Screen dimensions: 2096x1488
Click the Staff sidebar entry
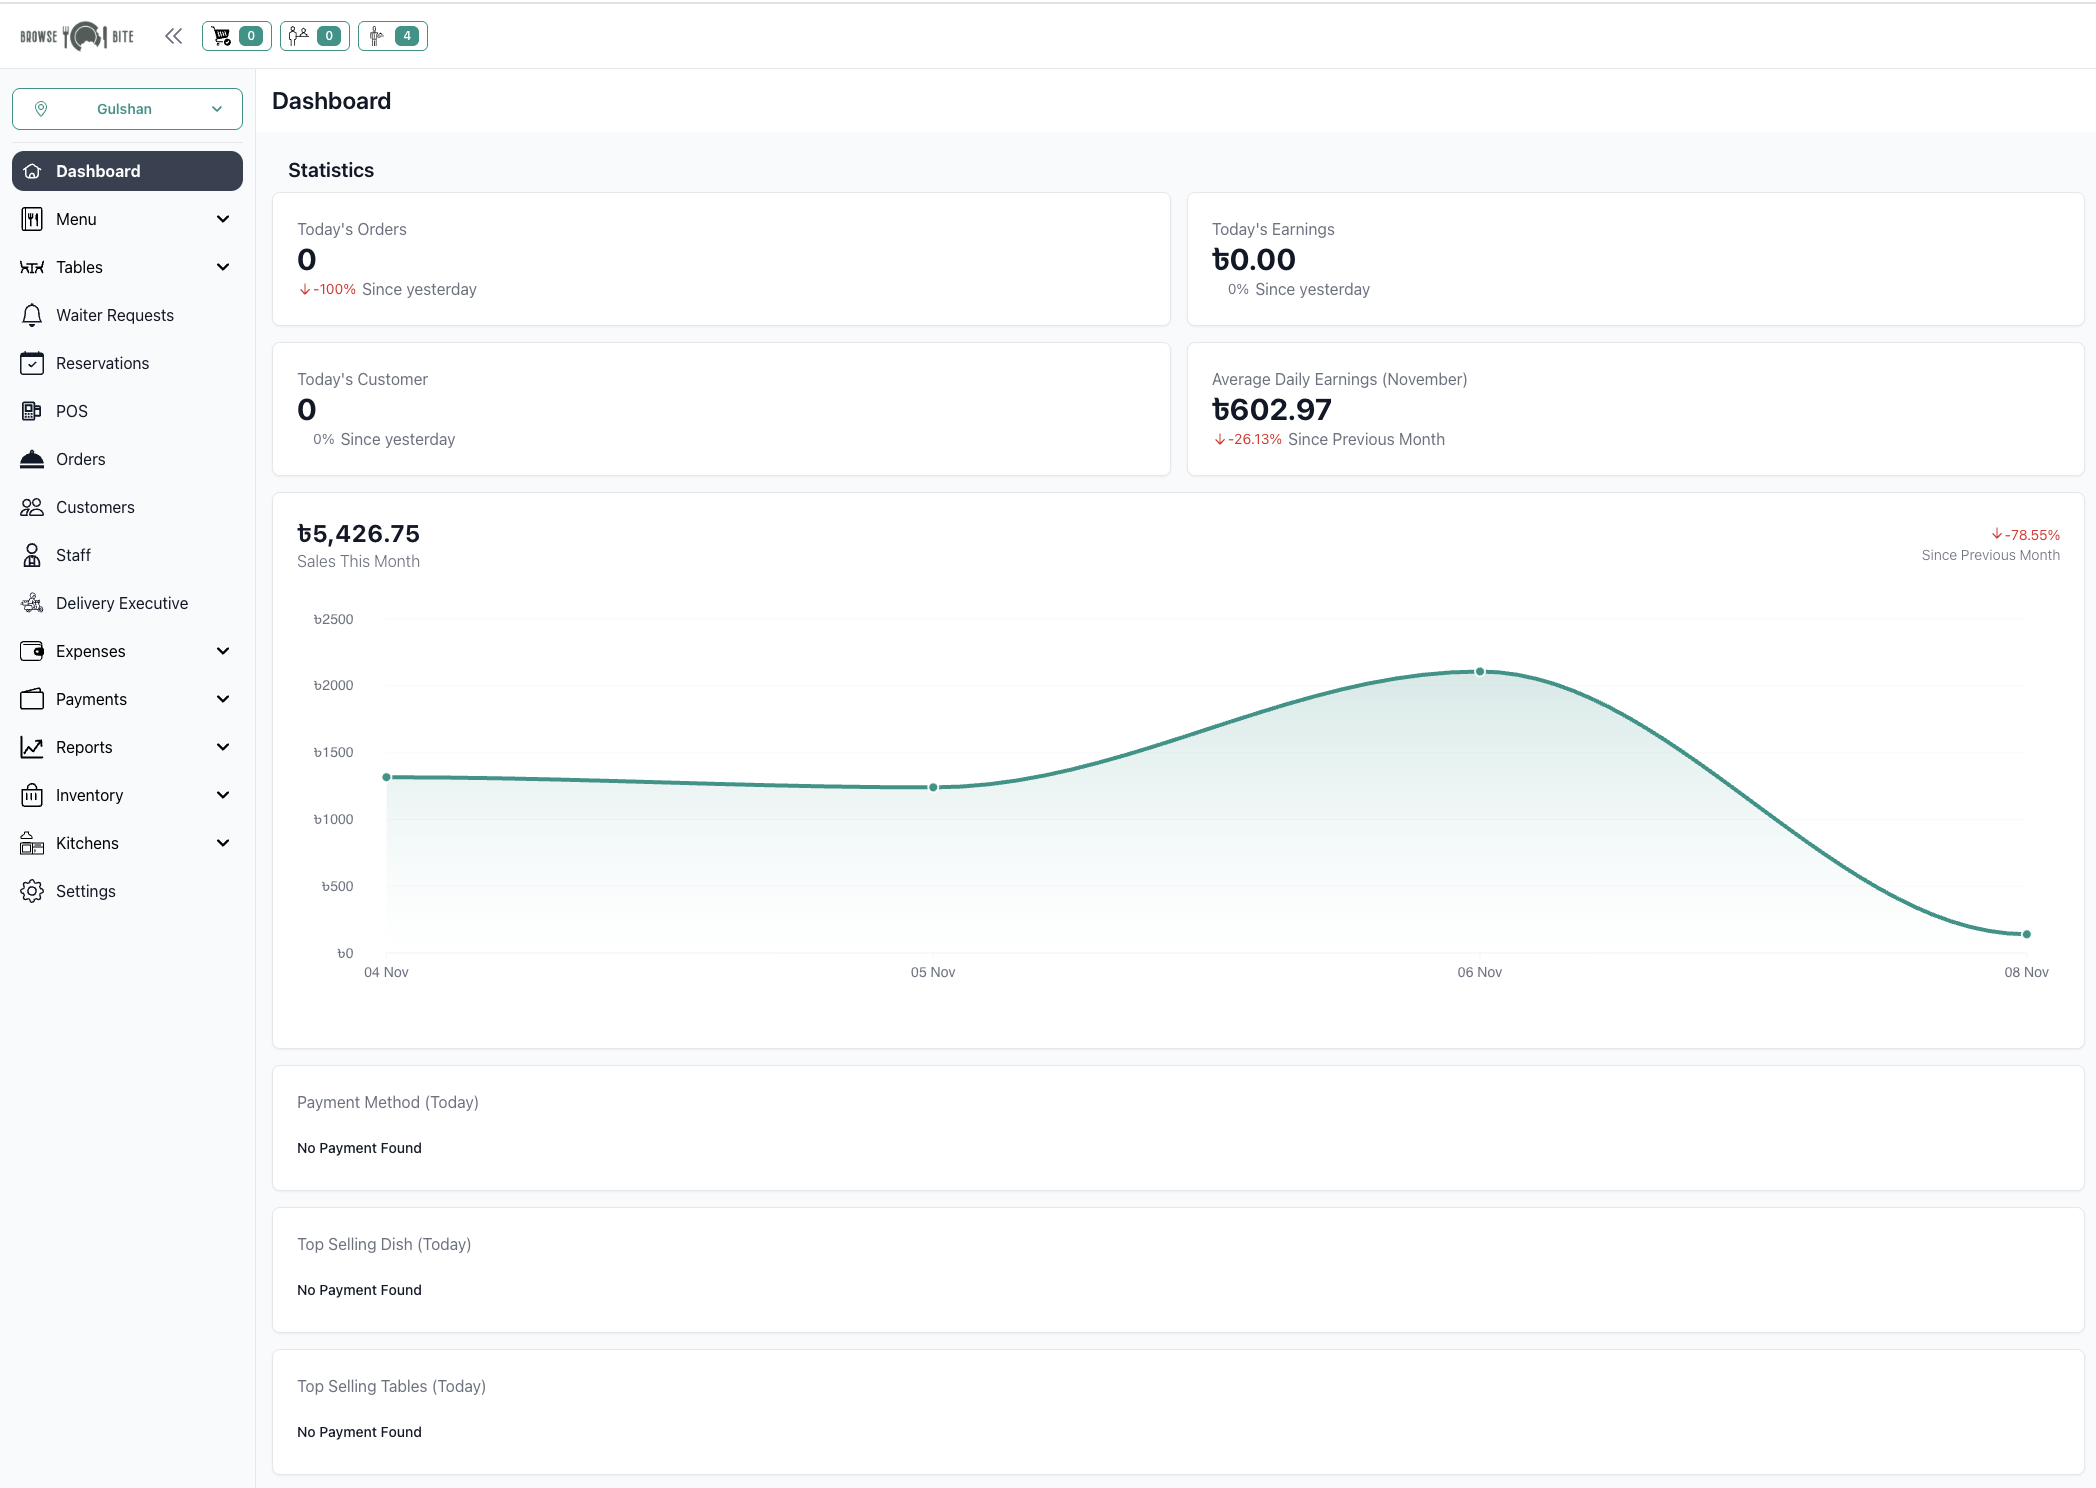[x=71, y=555]
